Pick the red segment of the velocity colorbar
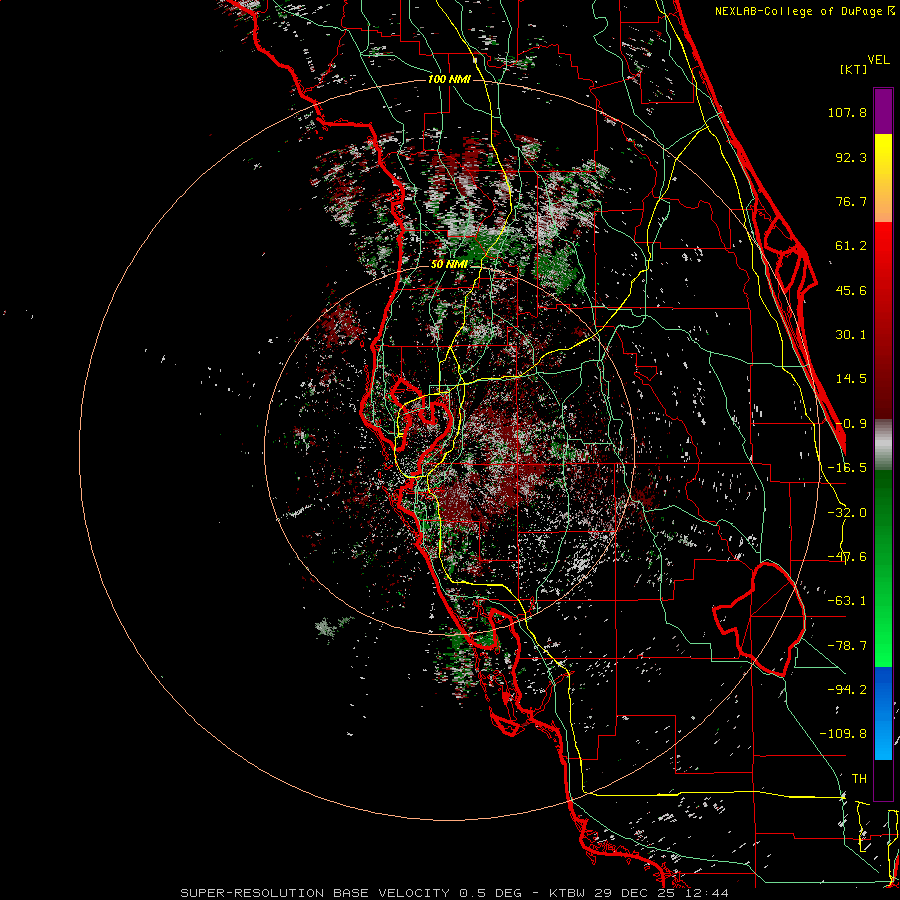 (883, 320)
